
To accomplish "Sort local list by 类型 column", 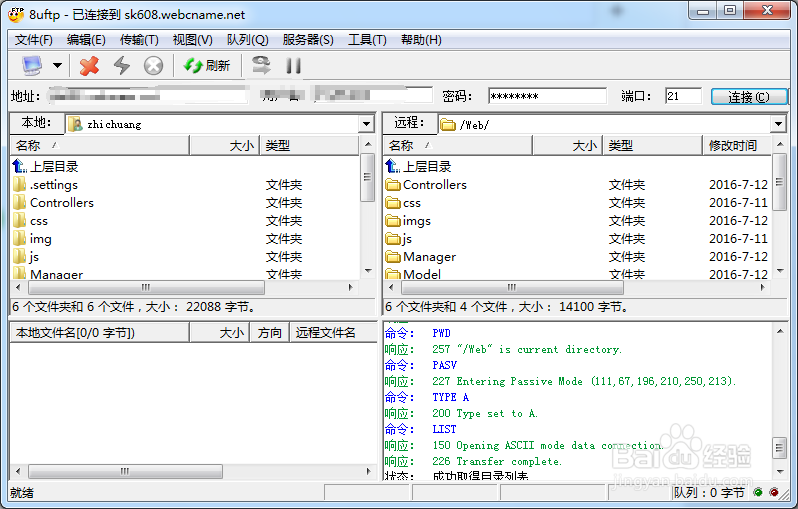I will [x=309, y=146].
